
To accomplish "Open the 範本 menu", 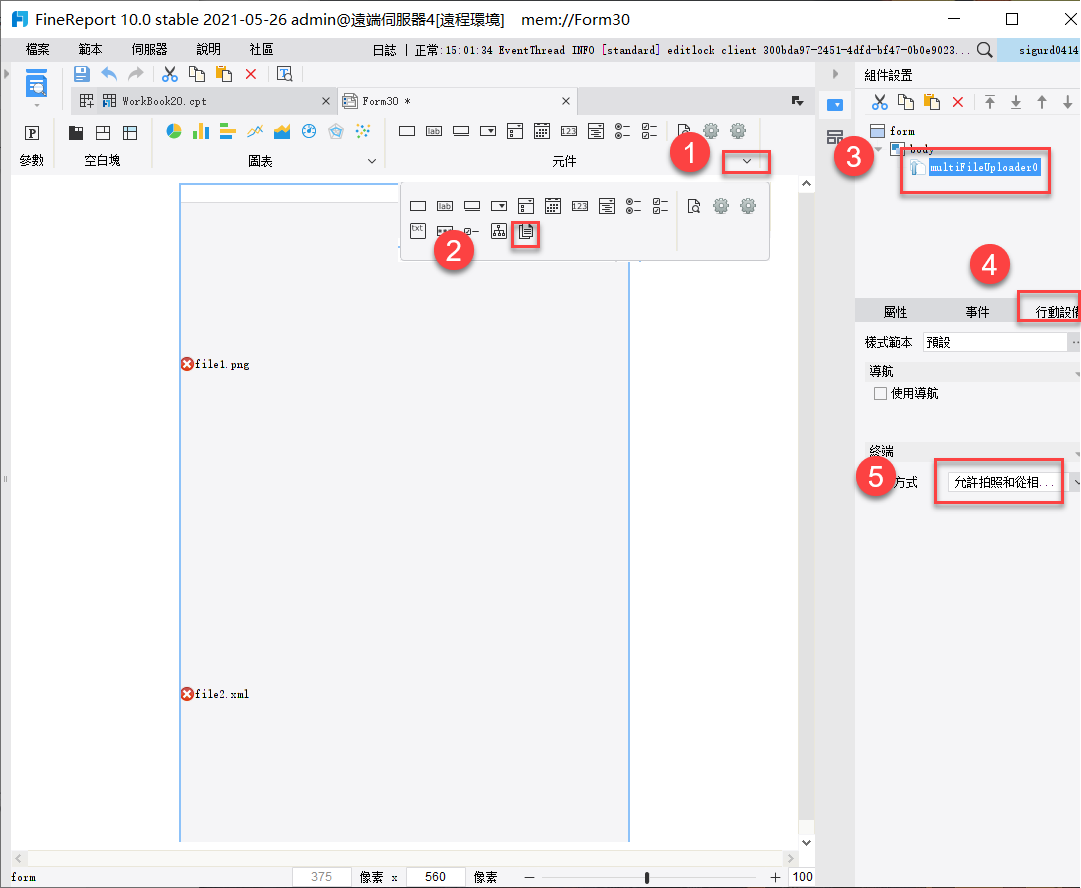I will pyautogui.click(x=90, y=50).
